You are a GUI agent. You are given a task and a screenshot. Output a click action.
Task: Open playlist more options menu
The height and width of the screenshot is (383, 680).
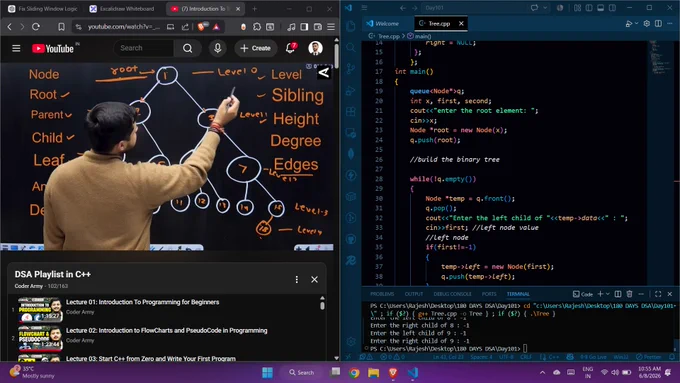(x=297, y=279)
